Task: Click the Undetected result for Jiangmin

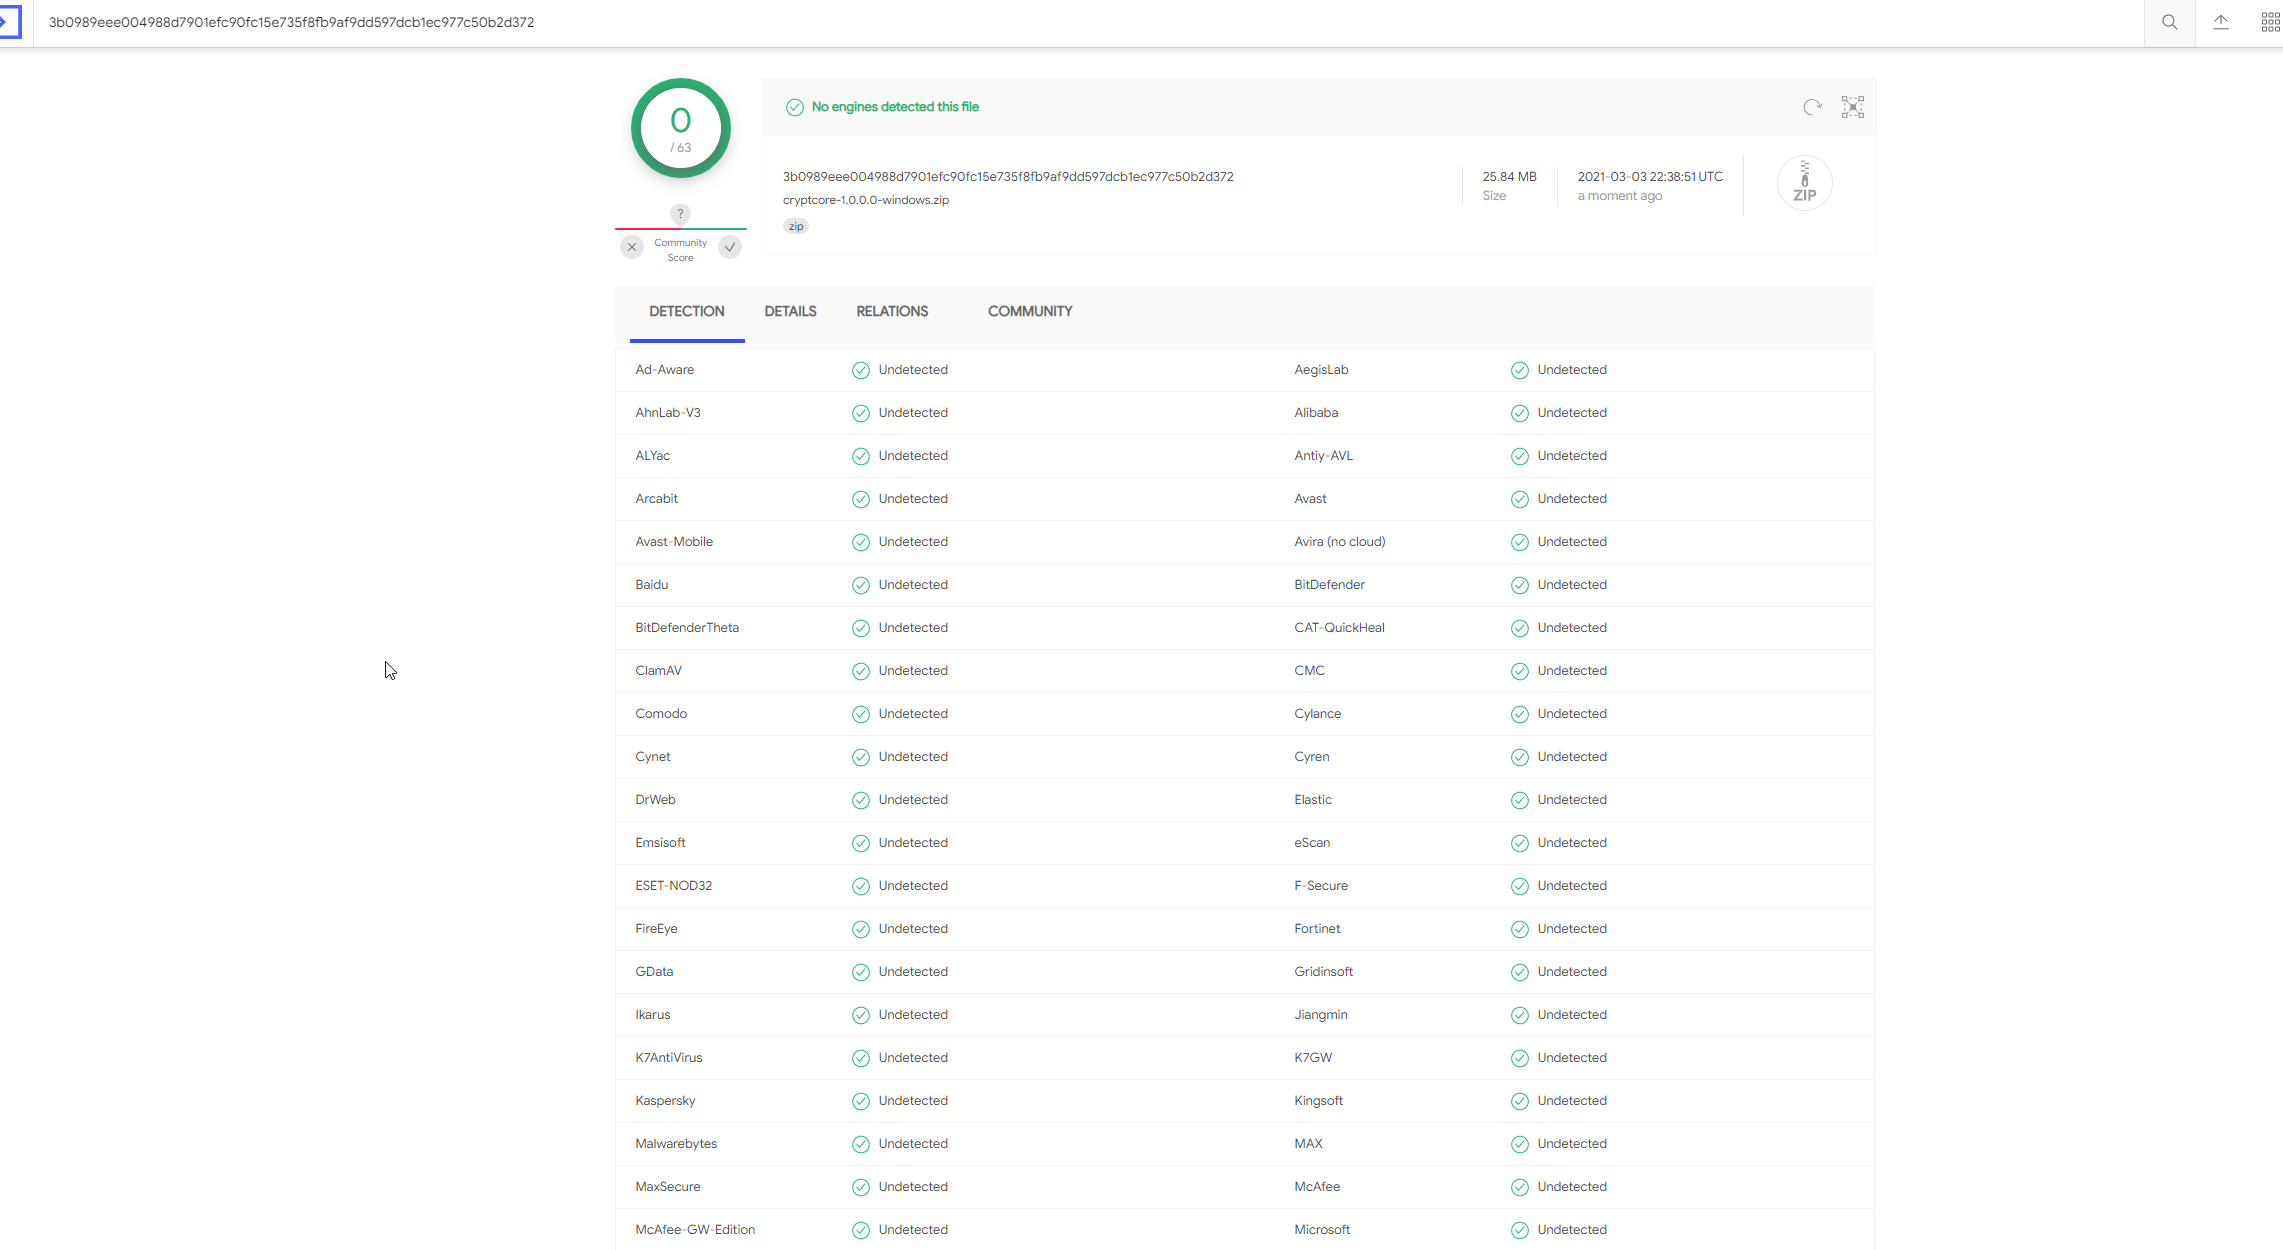Action: (1572, 1015)
